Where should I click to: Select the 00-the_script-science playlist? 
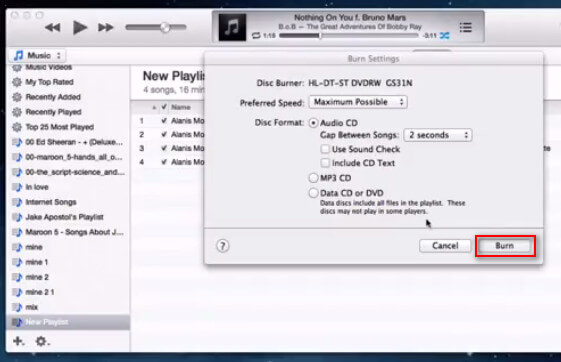68,172
